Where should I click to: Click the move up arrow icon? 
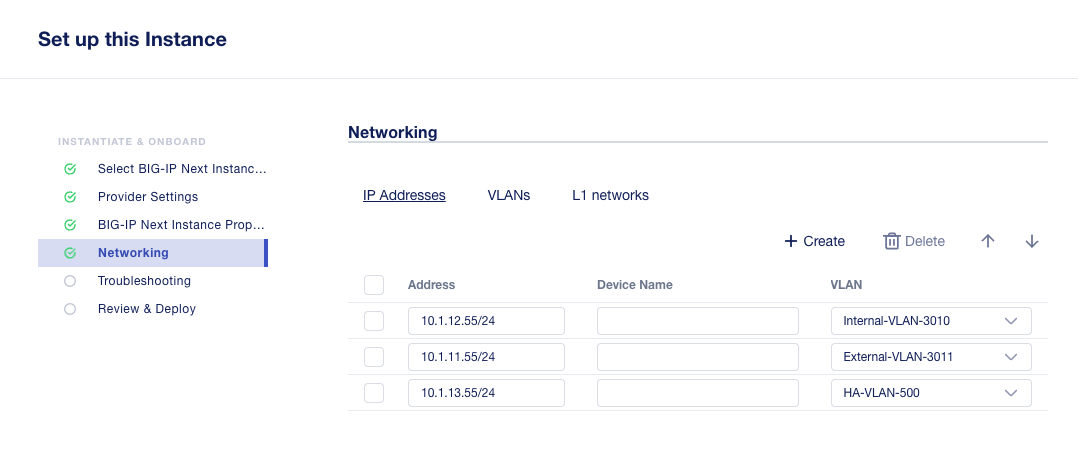[x=987, y=241]
